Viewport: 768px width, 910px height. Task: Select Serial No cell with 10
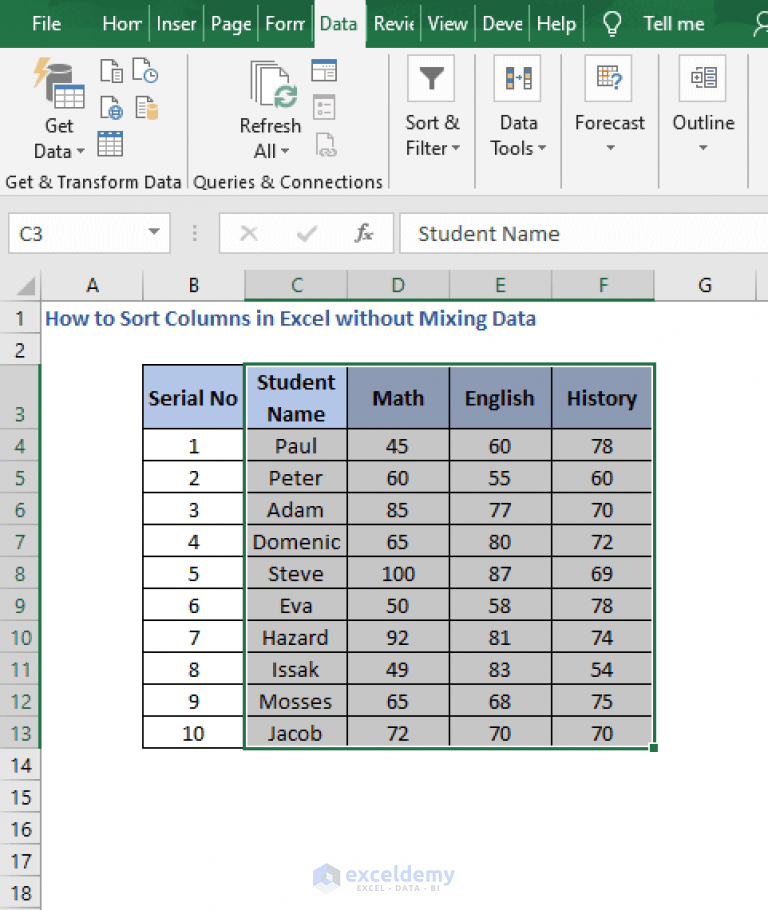(193, 733)
